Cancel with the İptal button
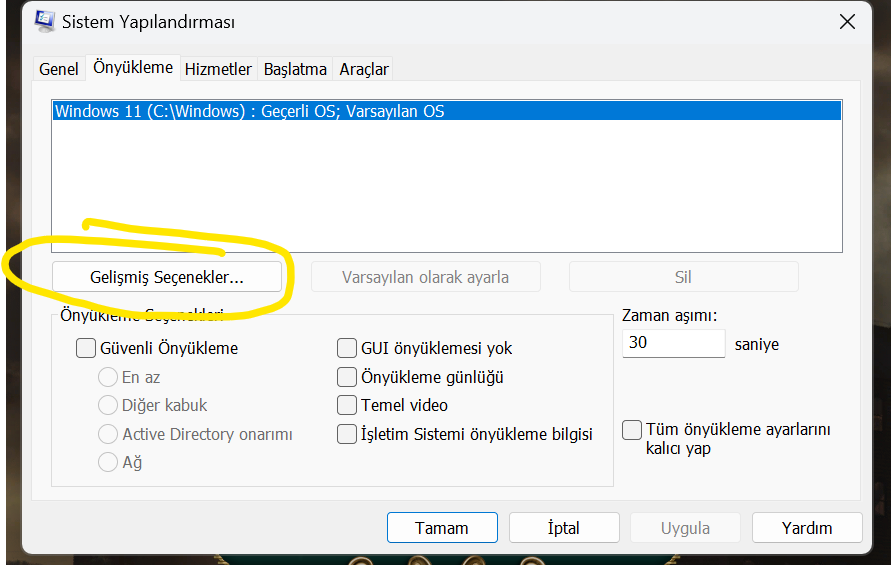The height and width of the screenshot is (565, 891). [564, 527]
